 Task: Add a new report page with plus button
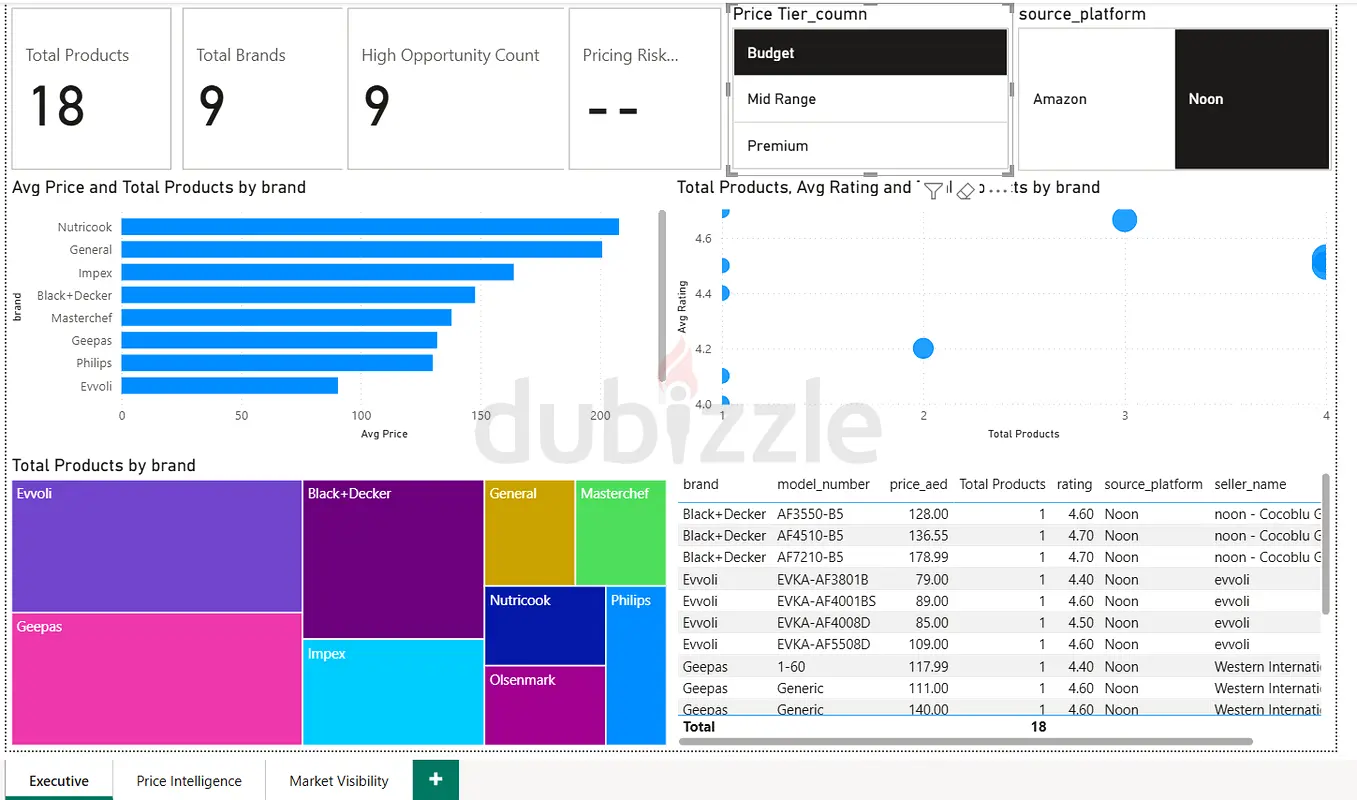pos(435,780)
